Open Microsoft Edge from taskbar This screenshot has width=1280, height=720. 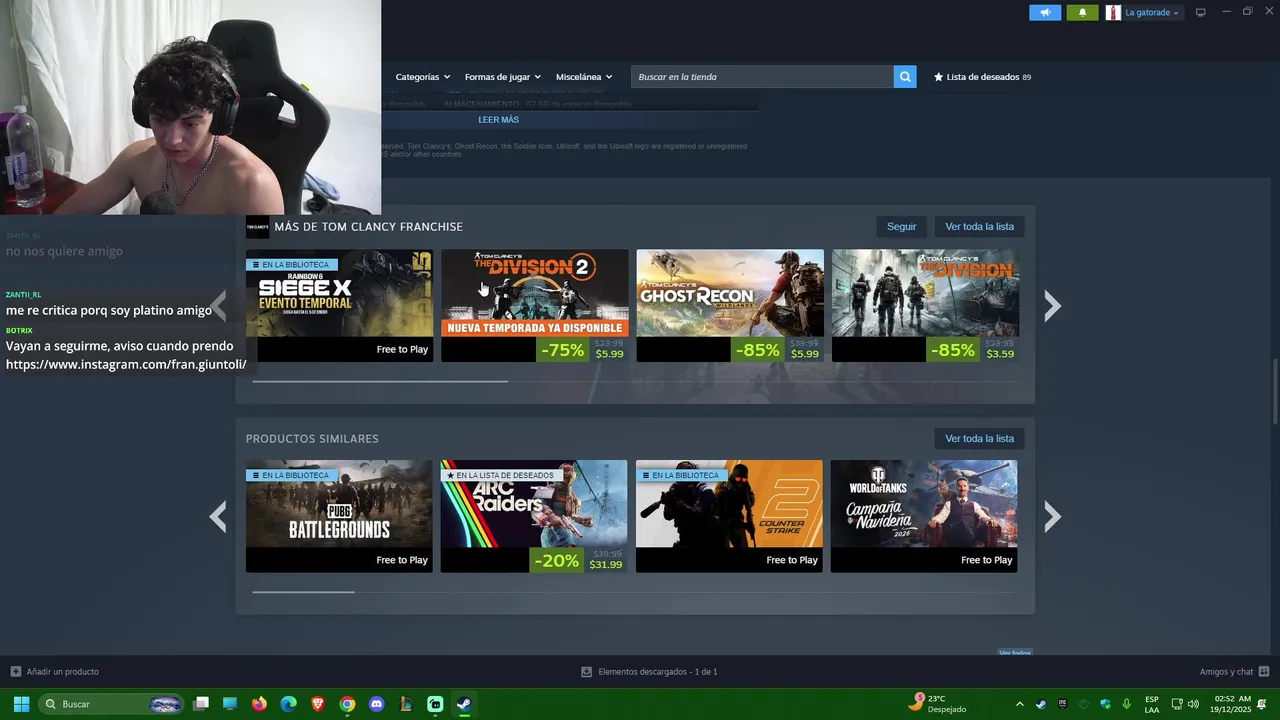click(289, 704)
